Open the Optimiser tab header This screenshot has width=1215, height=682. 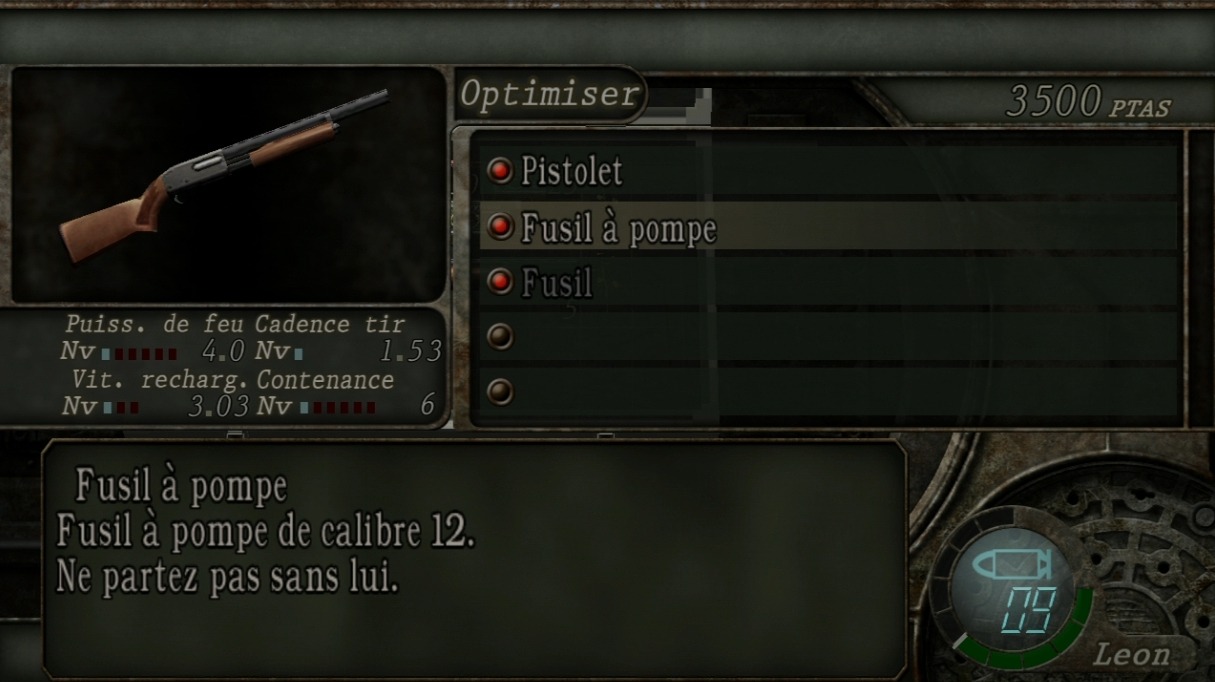550,95
